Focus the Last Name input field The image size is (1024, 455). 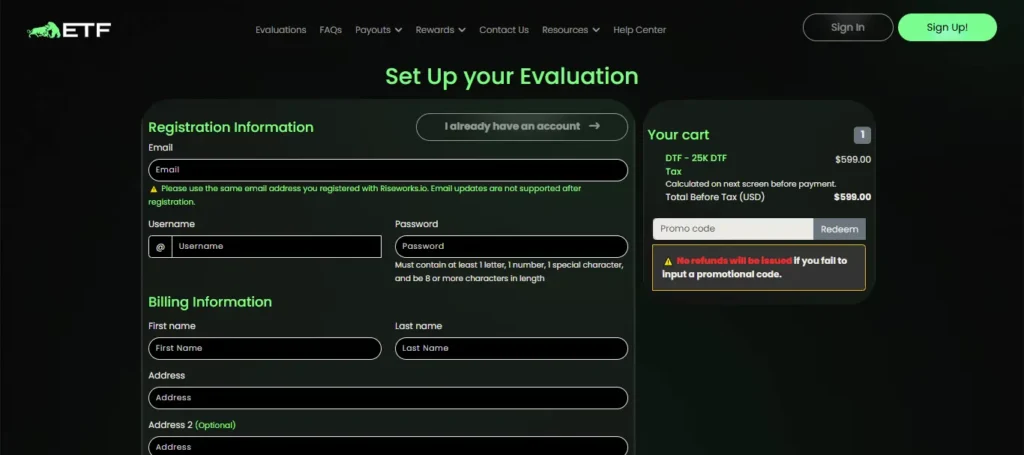pyautogui.click(x=511, y=349)
